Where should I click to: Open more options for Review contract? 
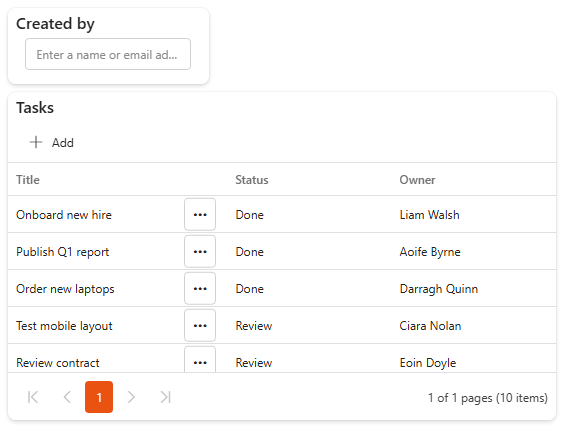(x=200, y=360)
